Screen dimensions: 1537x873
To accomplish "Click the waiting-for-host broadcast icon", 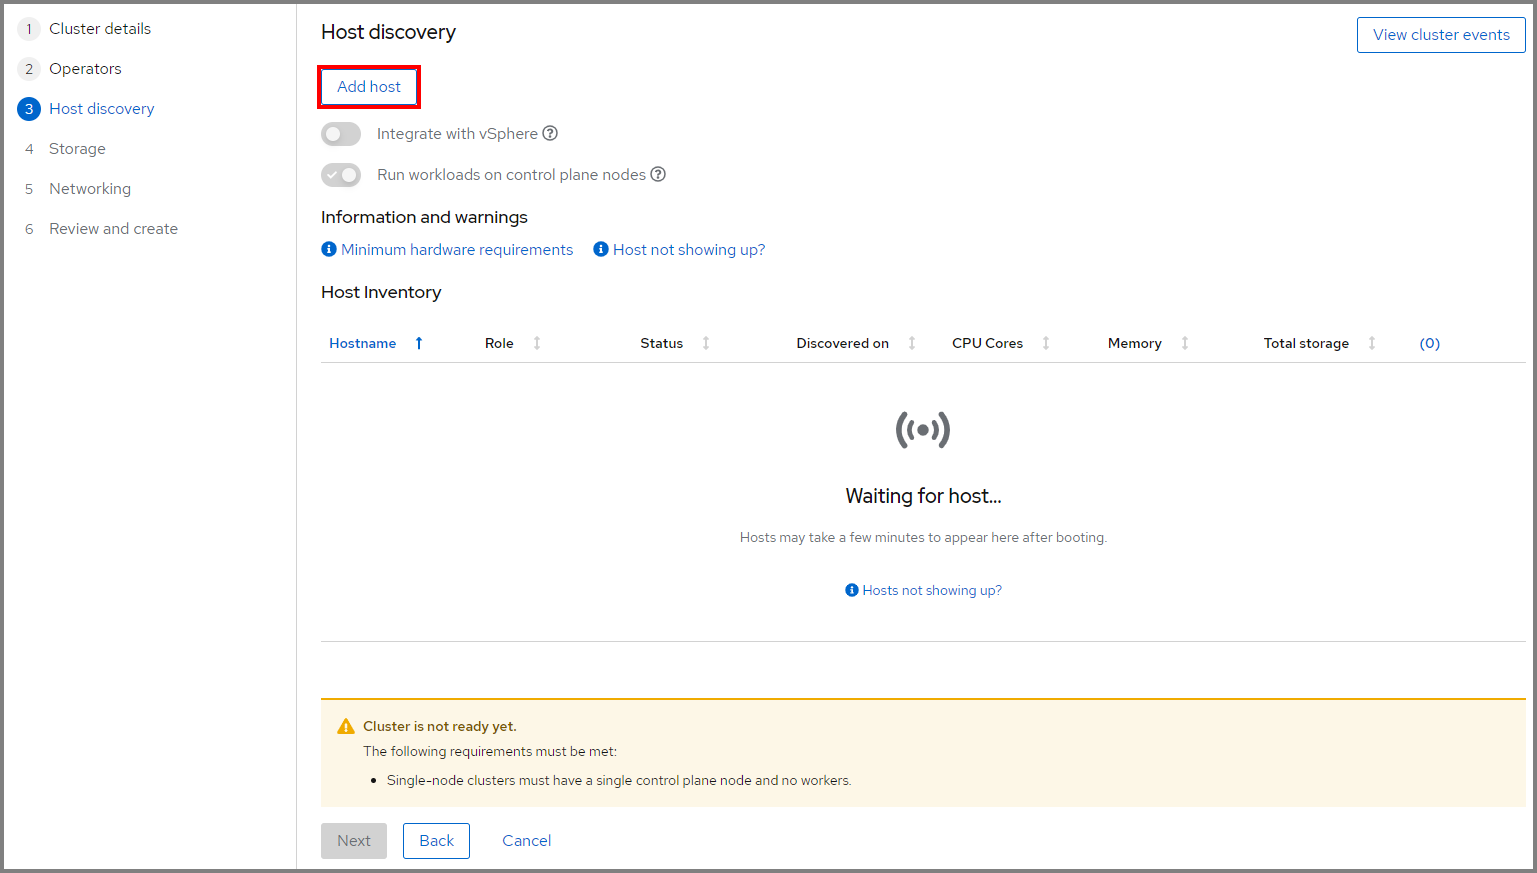I will coord(922,429).
